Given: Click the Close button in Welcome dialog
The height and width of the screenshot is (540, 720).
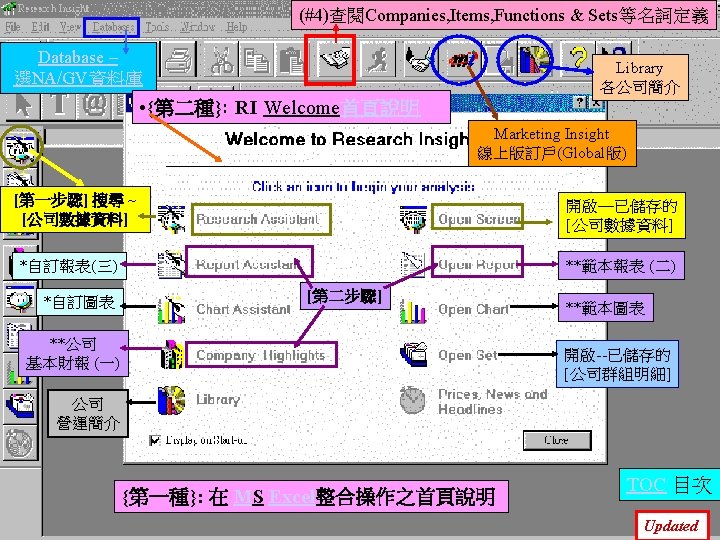Looking at the screenshot, I should click(x=557, y=440).
